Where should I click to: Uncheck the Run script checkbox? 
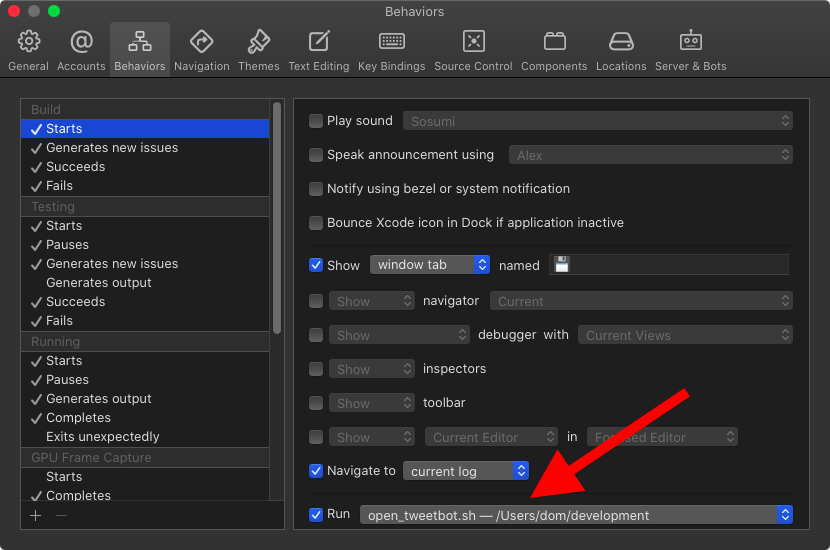[x=316, y=514]
